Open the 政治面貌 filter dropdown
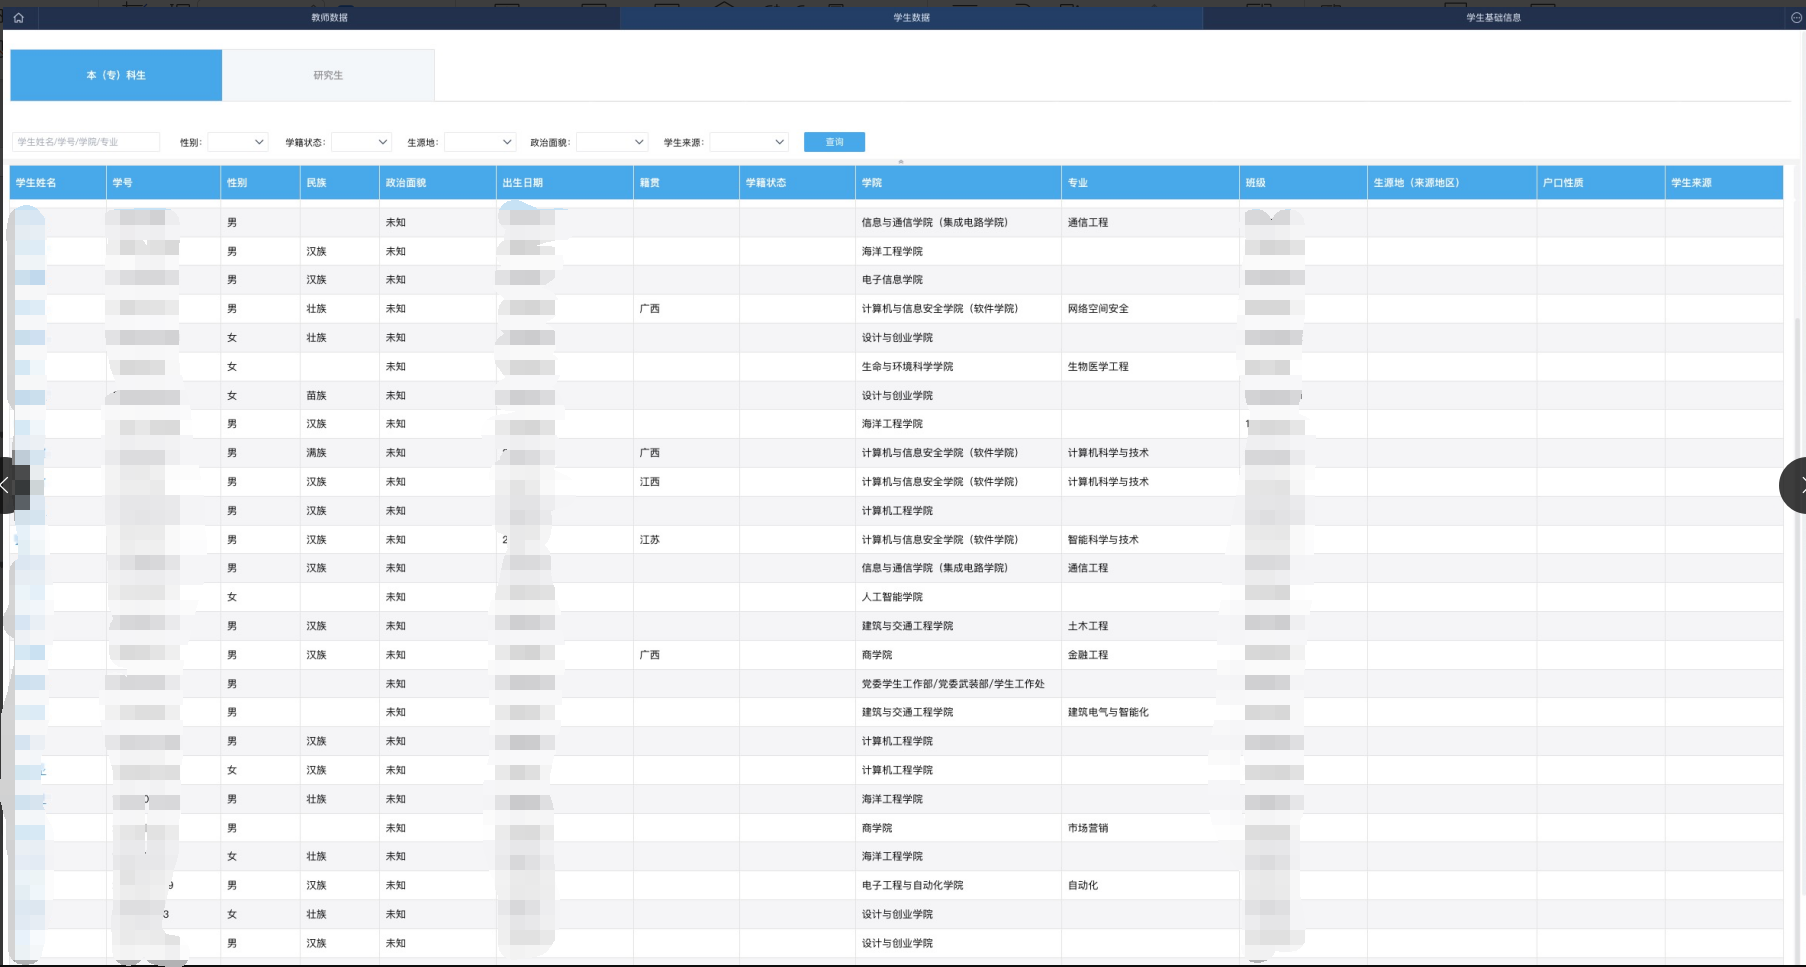This screenshot has width=1806, height=967. coord(612,142)
